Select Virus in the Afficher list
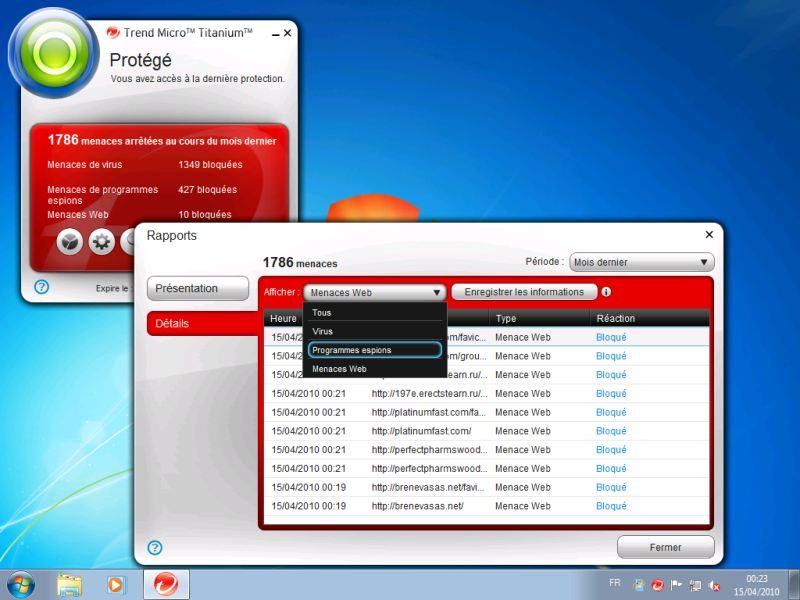The height and width of the screenshot is (600, 800). 322,331
